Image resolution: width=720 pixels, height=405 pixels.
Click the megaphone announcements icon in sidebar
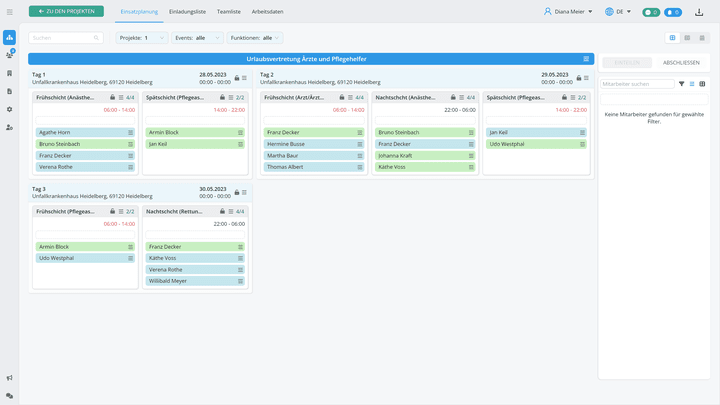coord(9,378)
